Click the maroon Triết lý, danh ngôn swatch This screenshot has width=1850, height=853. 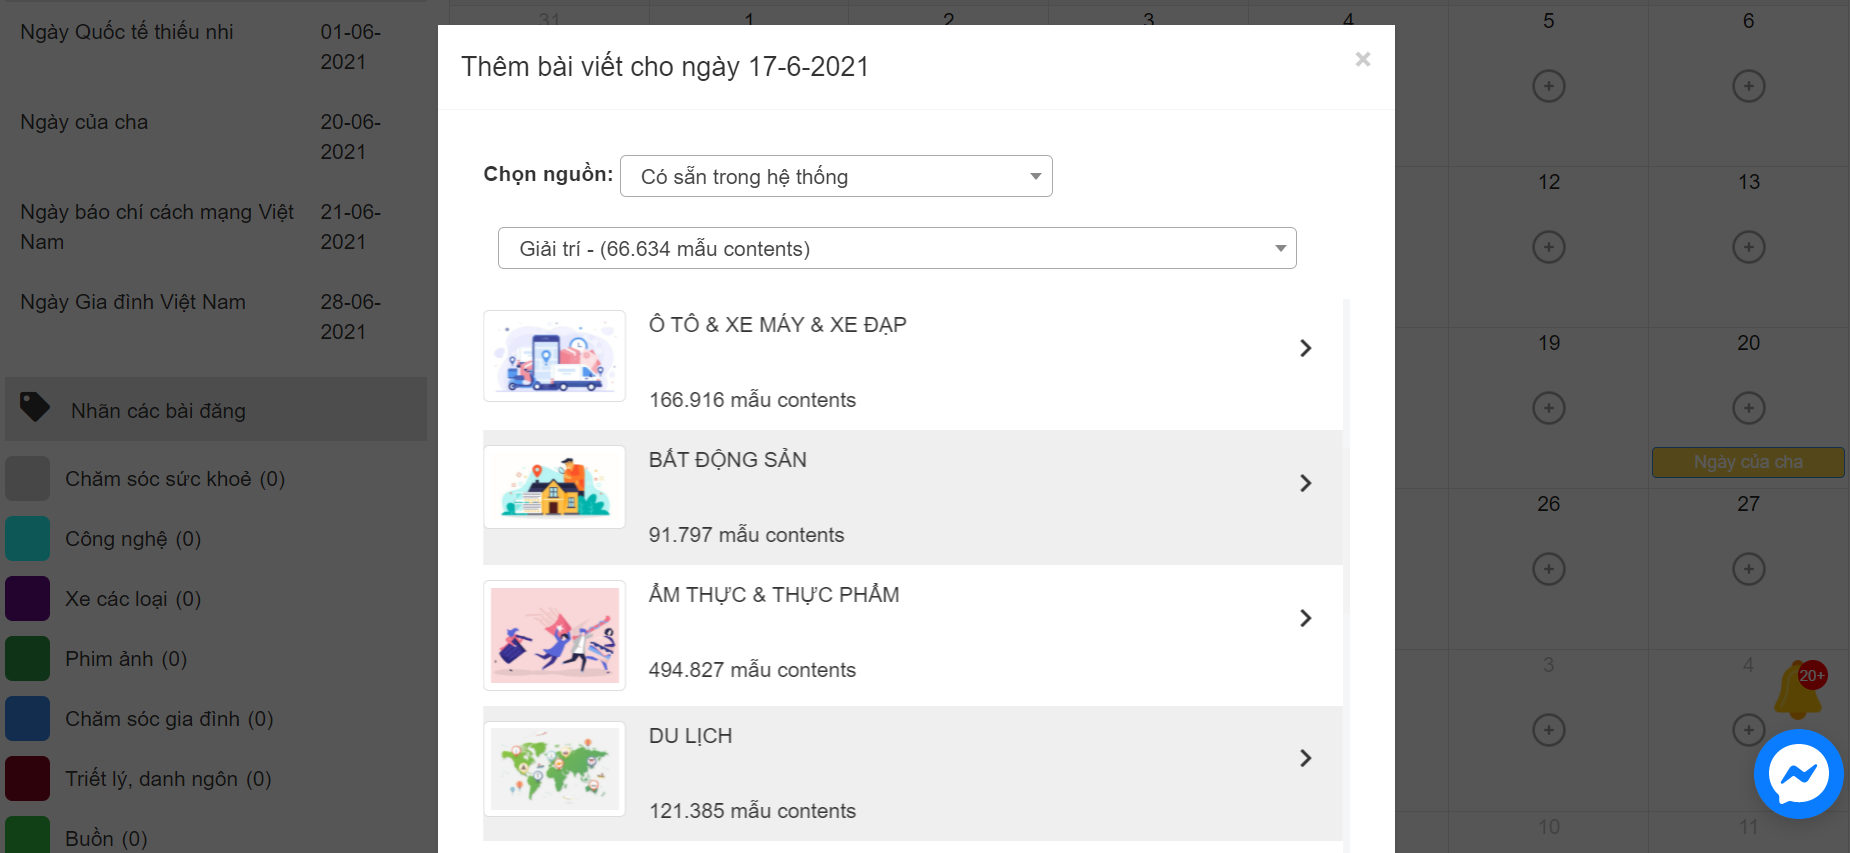pos(27,779)
